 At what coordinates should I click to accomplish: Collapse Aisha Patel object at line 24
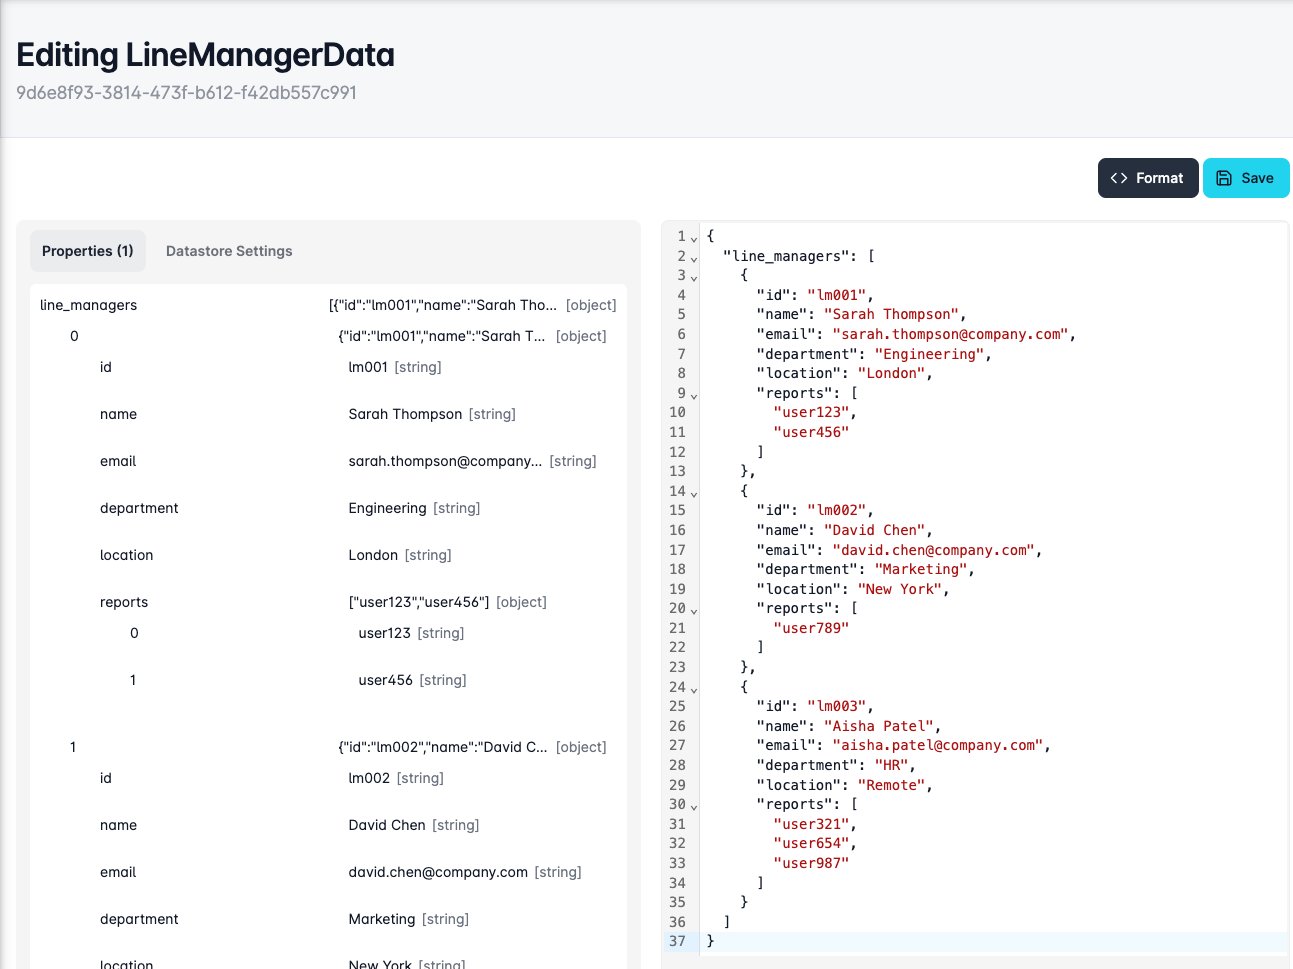(x=694, y=689)
